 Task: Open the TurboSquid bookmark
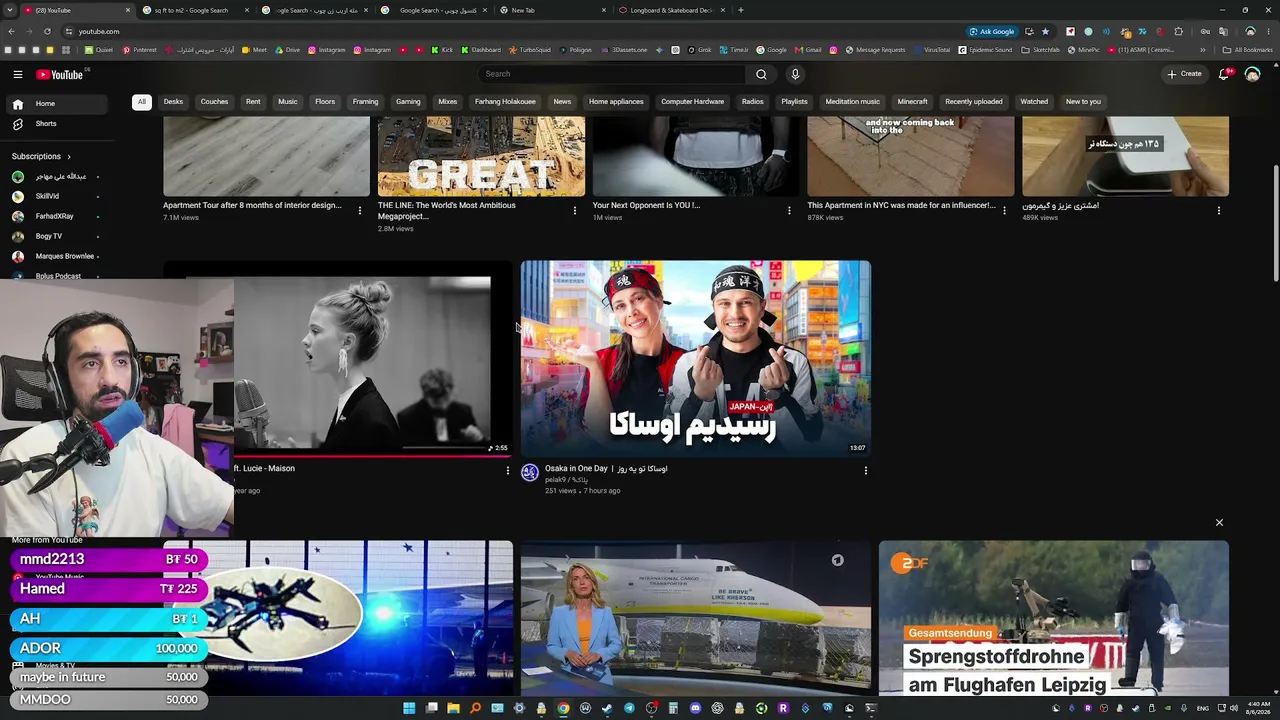click(529, 50)
